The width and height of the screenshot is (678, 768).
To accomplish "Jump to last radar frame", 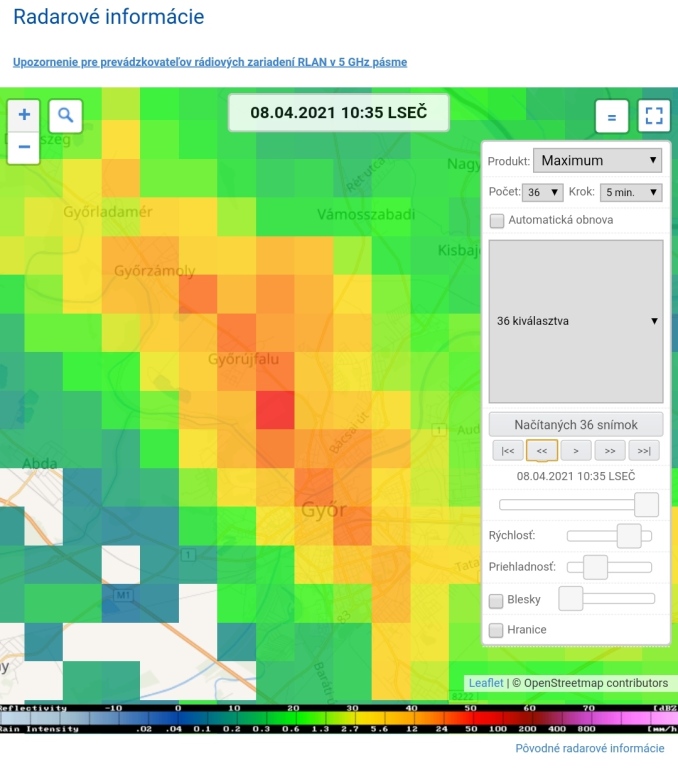I will point(644,450).
